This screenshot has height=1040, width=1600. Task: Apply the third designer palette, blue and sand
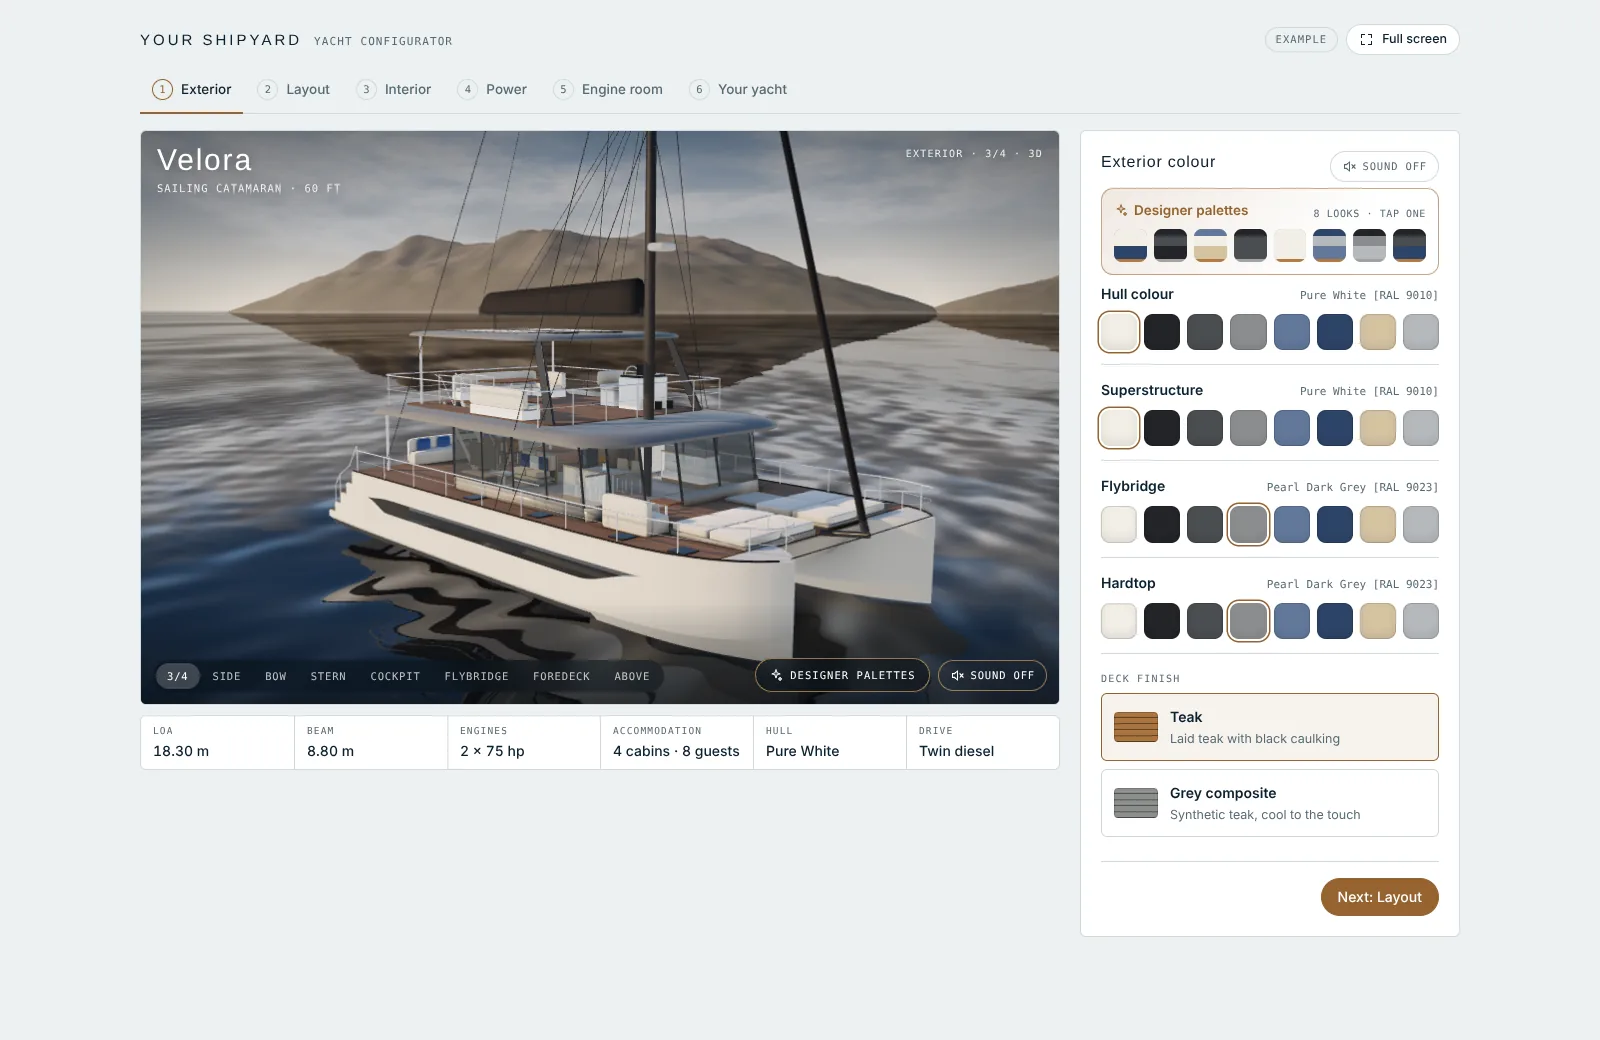[1210, 245]
